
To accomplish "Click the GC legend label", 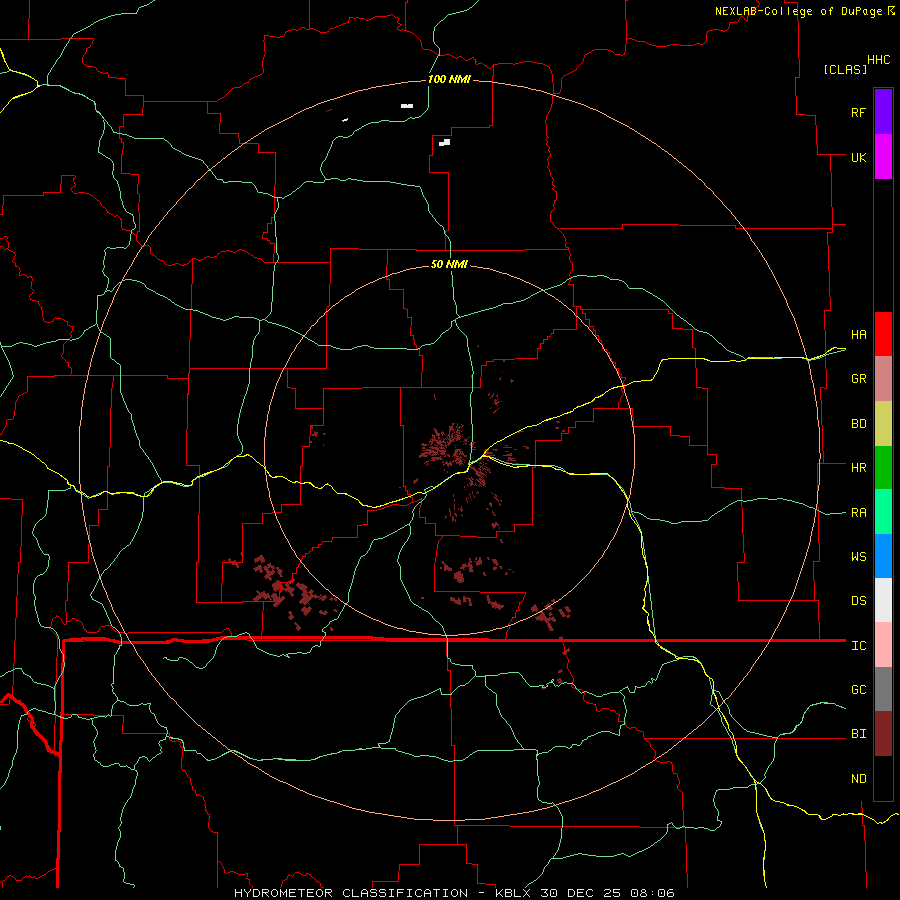I will [x=858, y=690].
